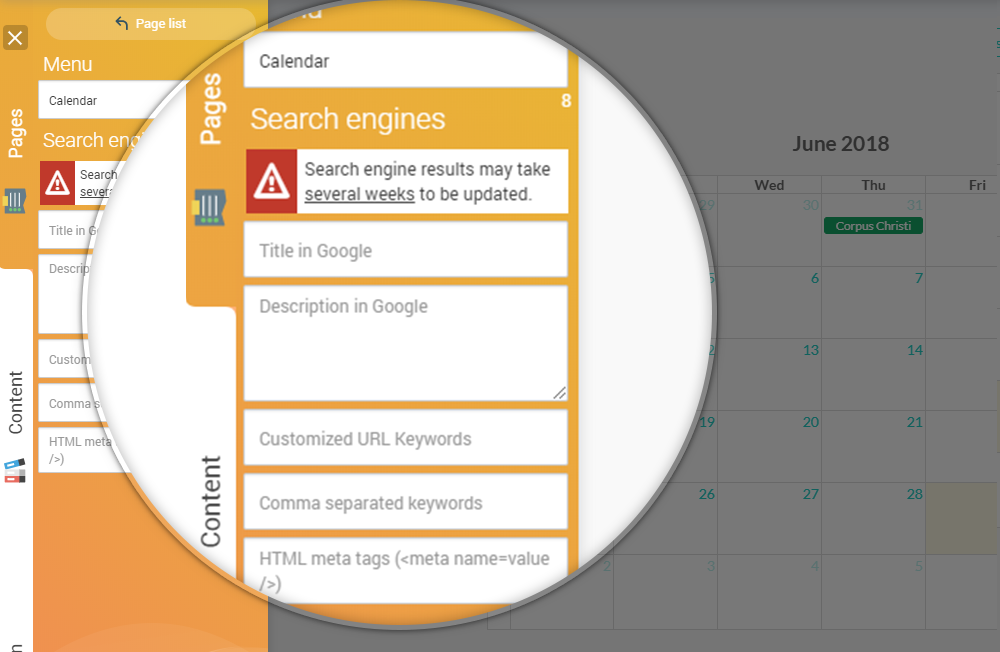Click the Fri column header
The height and width of the screenshot is (652, 1000).
tap(977, 185)
